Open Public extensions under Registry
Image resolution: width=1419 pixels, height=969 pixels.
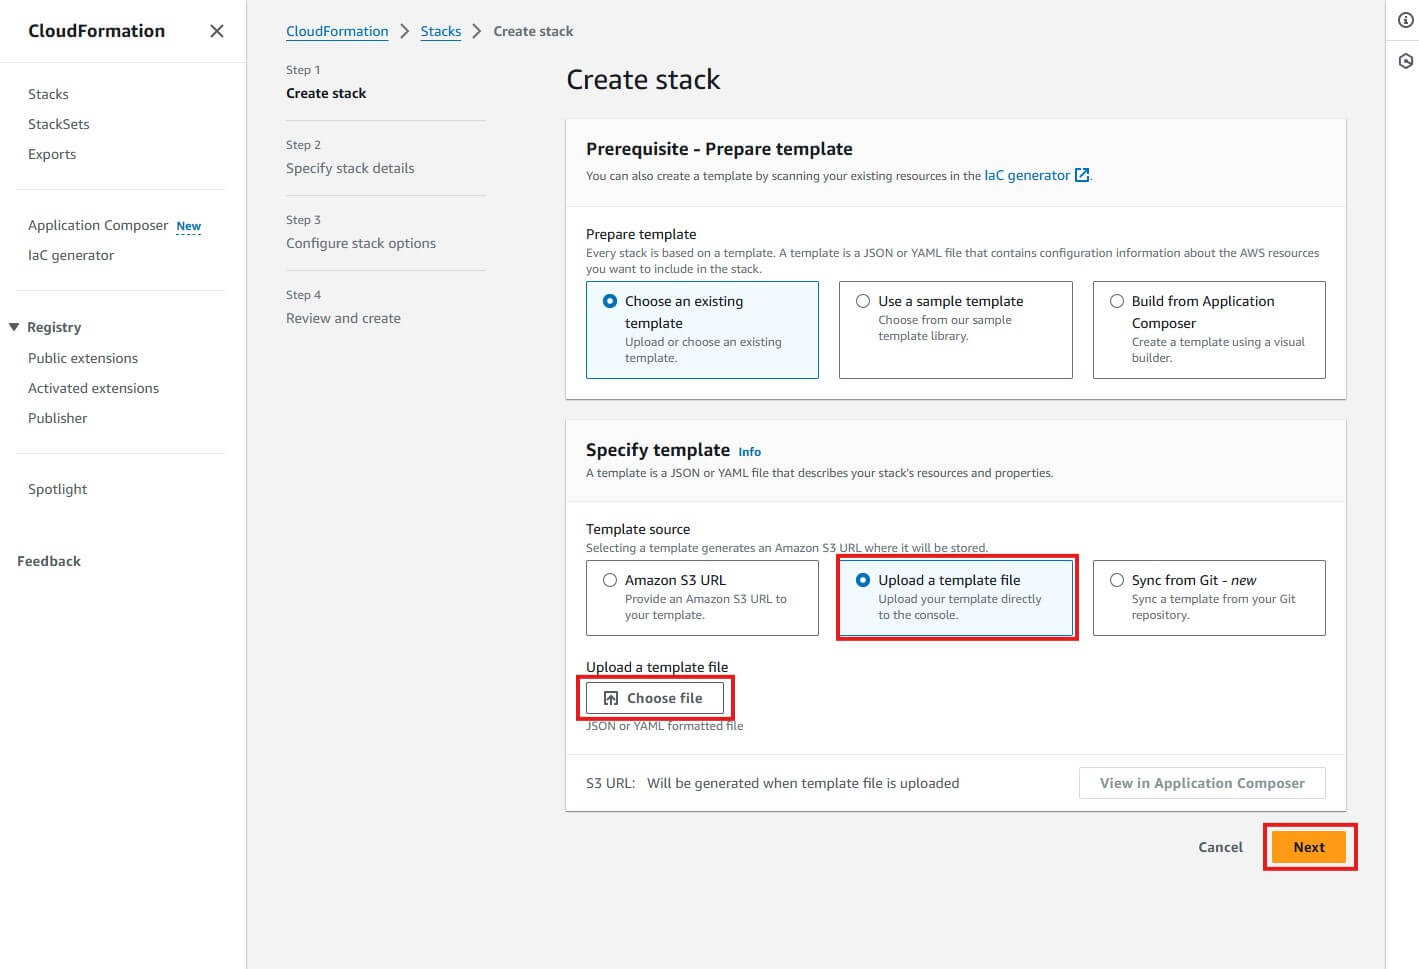(83, 358)
